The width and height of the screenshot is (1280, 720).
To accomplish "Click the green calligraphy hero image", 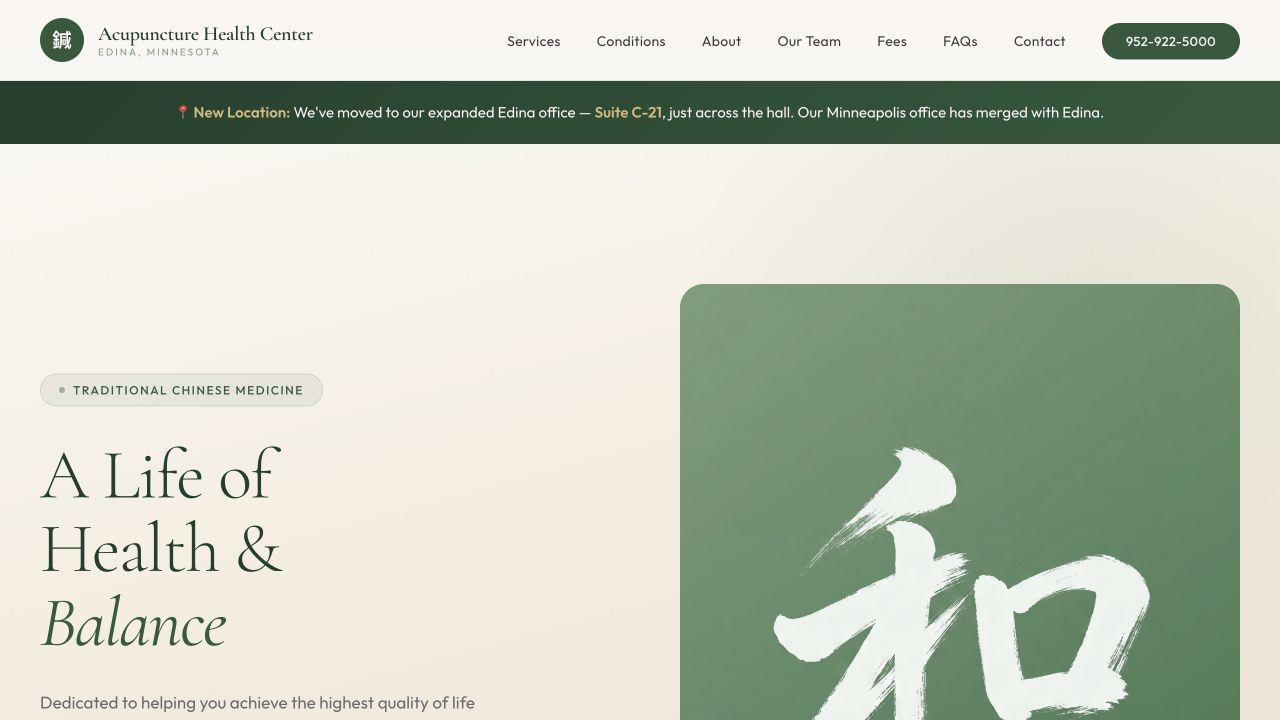I will point(960,502).
